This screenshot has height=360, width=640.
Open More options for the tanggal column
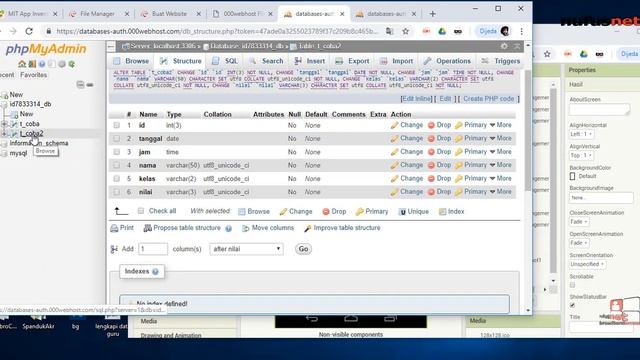click(x=501, y=138)
